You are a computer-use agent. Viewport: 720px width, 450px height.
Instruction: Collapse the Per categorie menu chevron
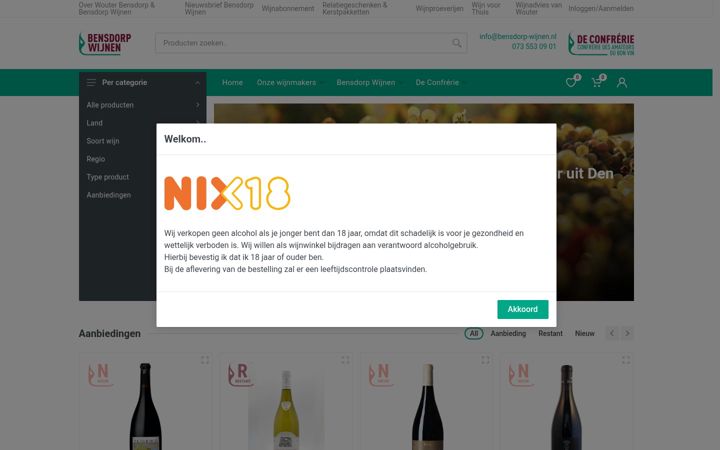(197, 83)
